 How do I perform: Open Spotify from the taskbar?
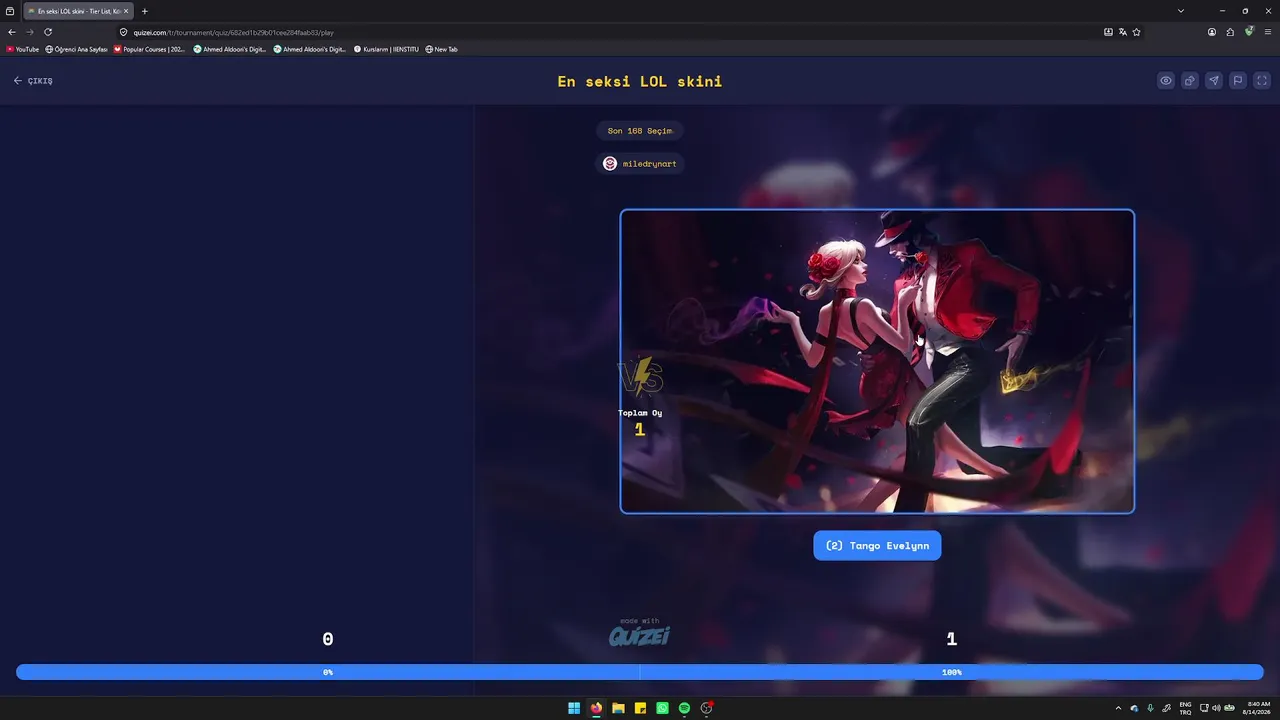coord(685,708)
